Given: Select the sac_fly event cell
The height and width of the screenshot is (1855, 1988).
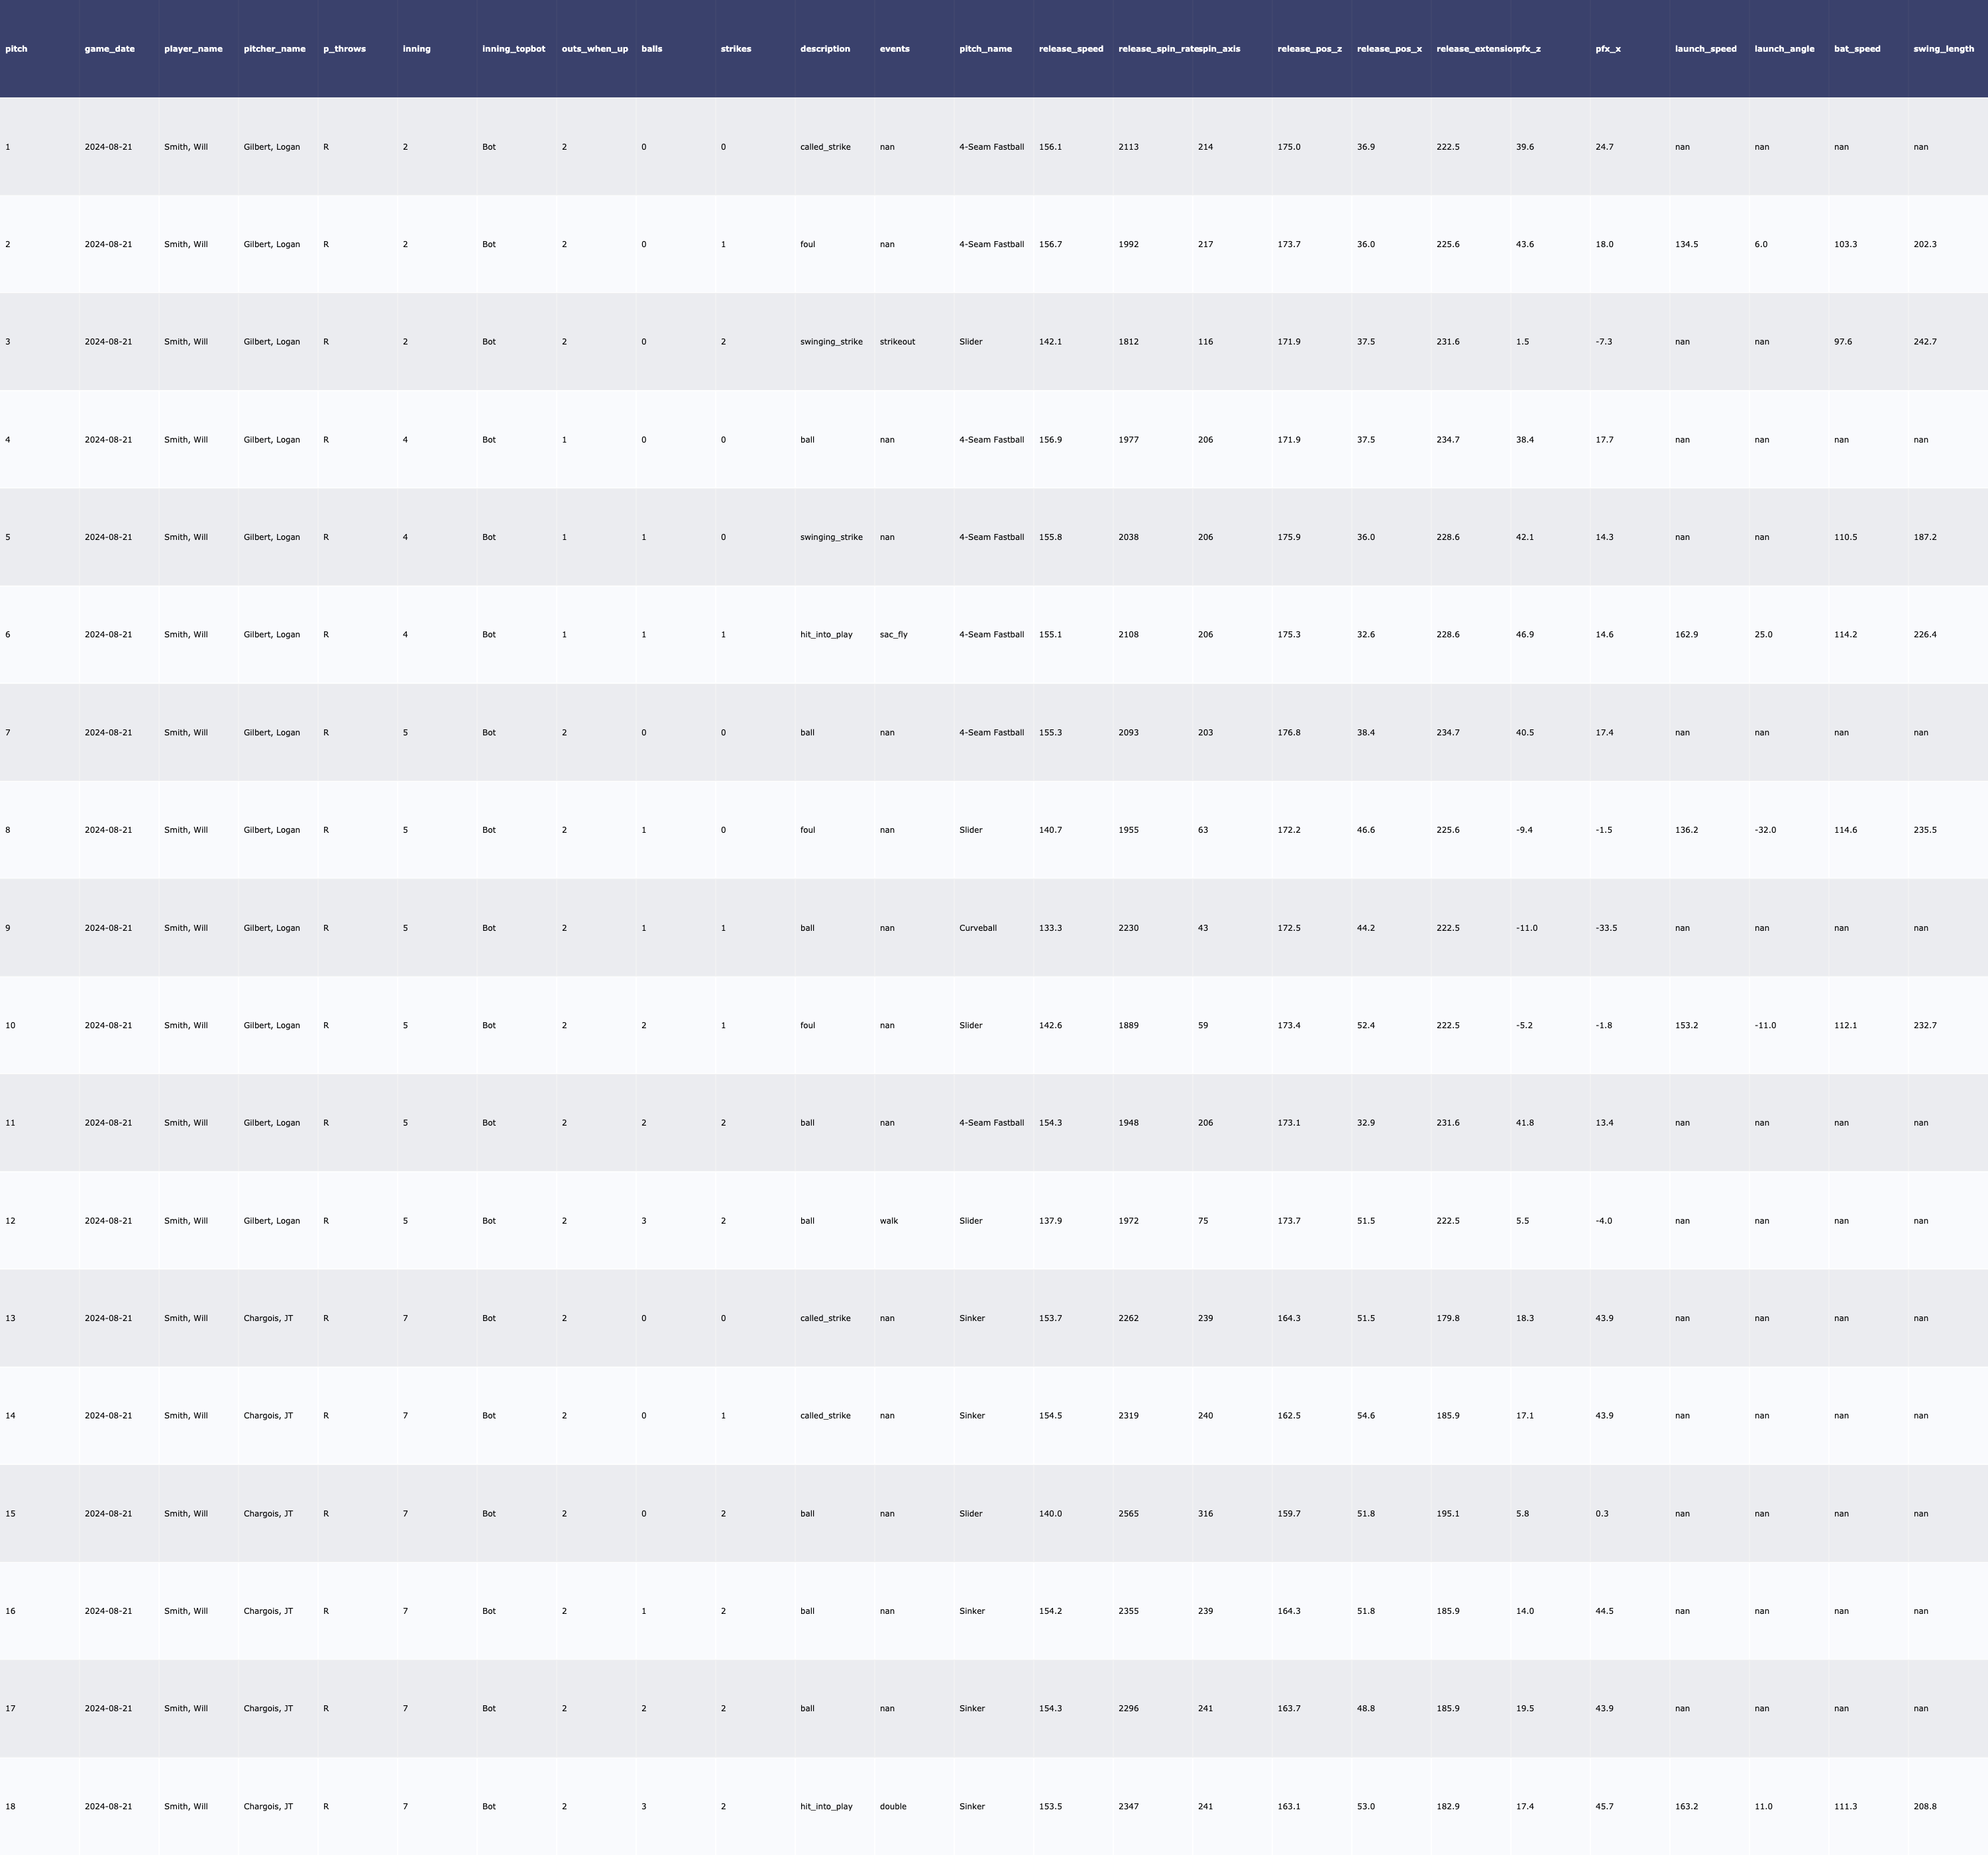Looking at the screenshot, I should (893, 635).
